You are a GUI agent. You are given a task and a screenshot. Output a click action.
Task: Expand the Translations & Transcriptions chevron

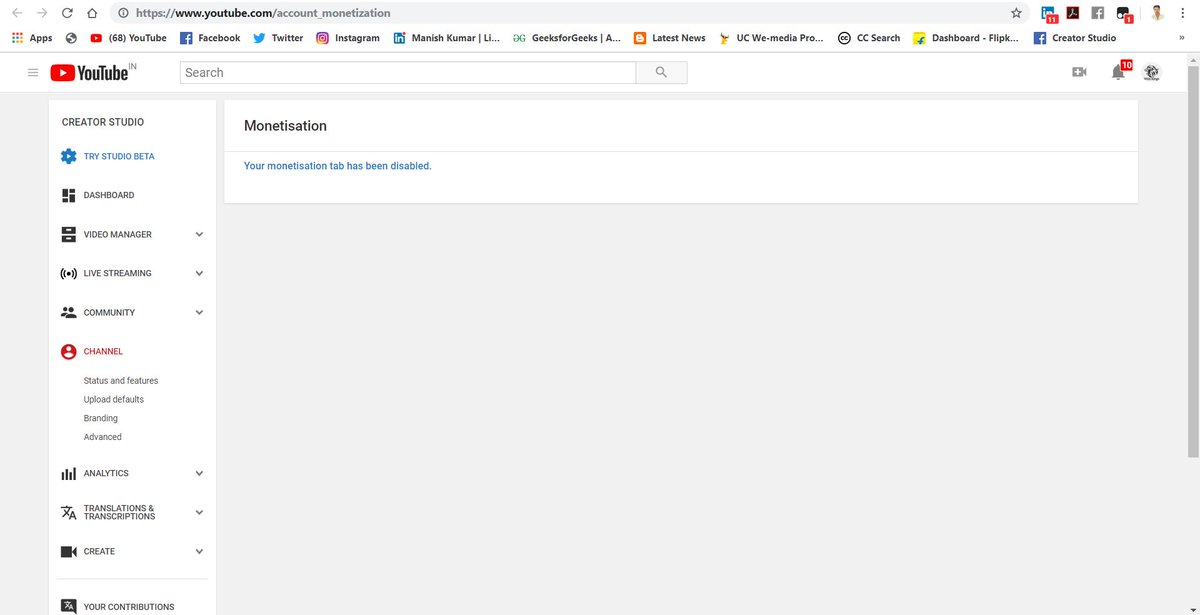(199, 512)
